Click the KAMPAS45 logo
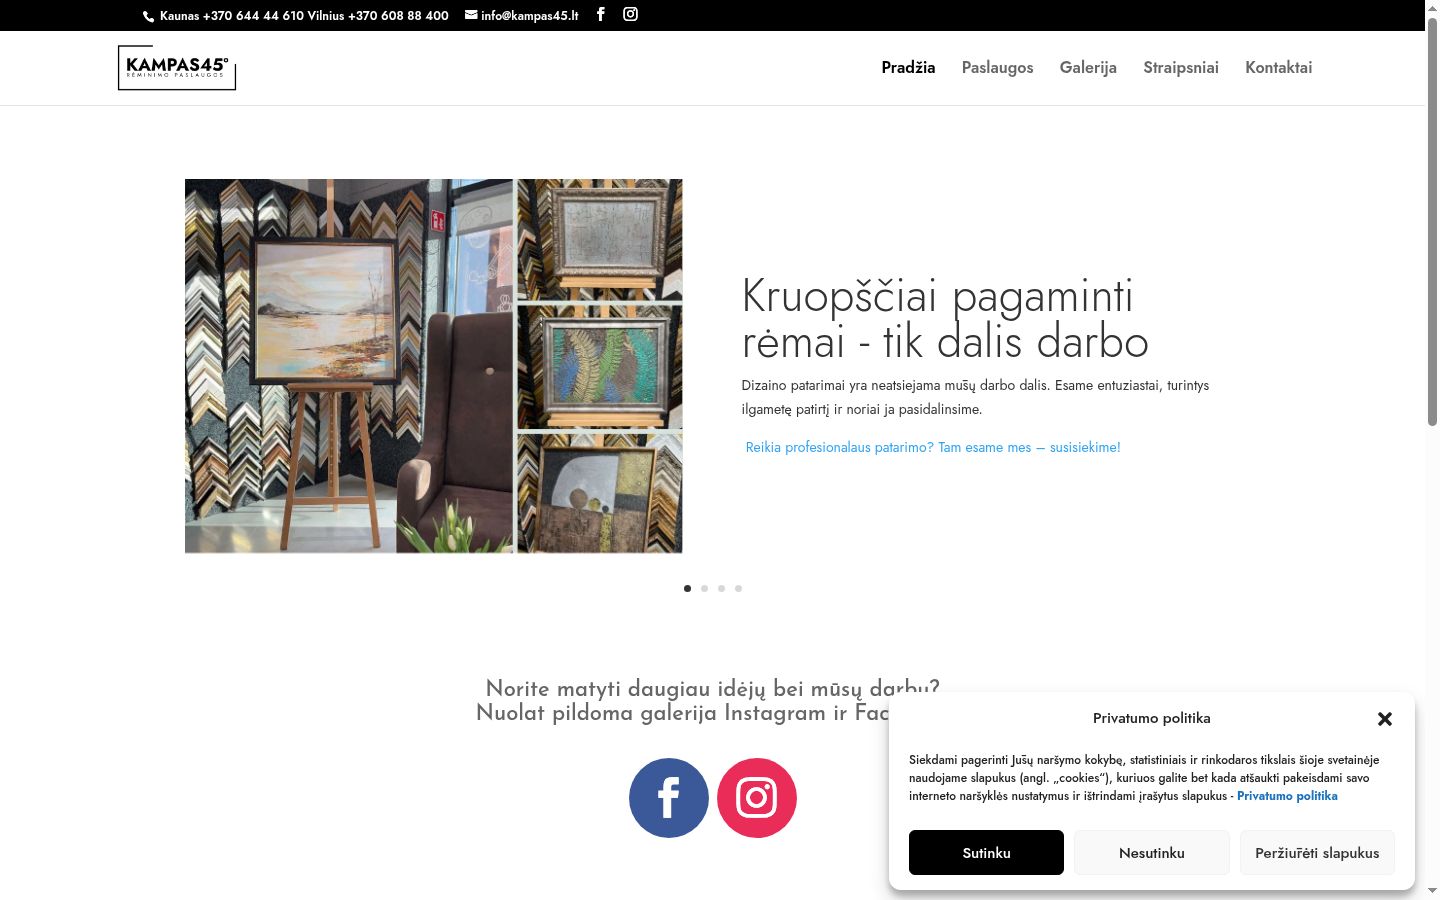Screen dimensions: 1440x900 pyautogui.click(x=177, y=68)
